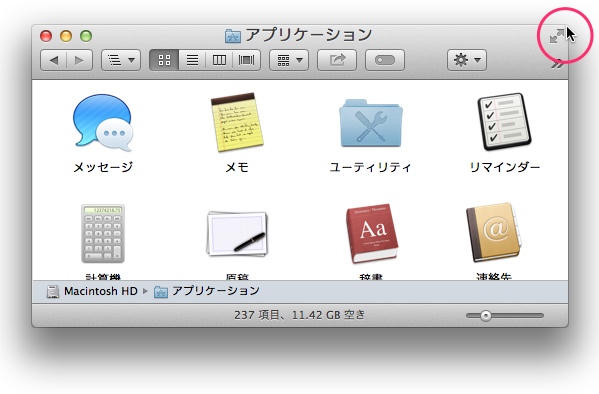The height and width of the screenshot is (394, 599).
Task: Open the Reminders app (リマインダー)
Action: pos(504,122)
